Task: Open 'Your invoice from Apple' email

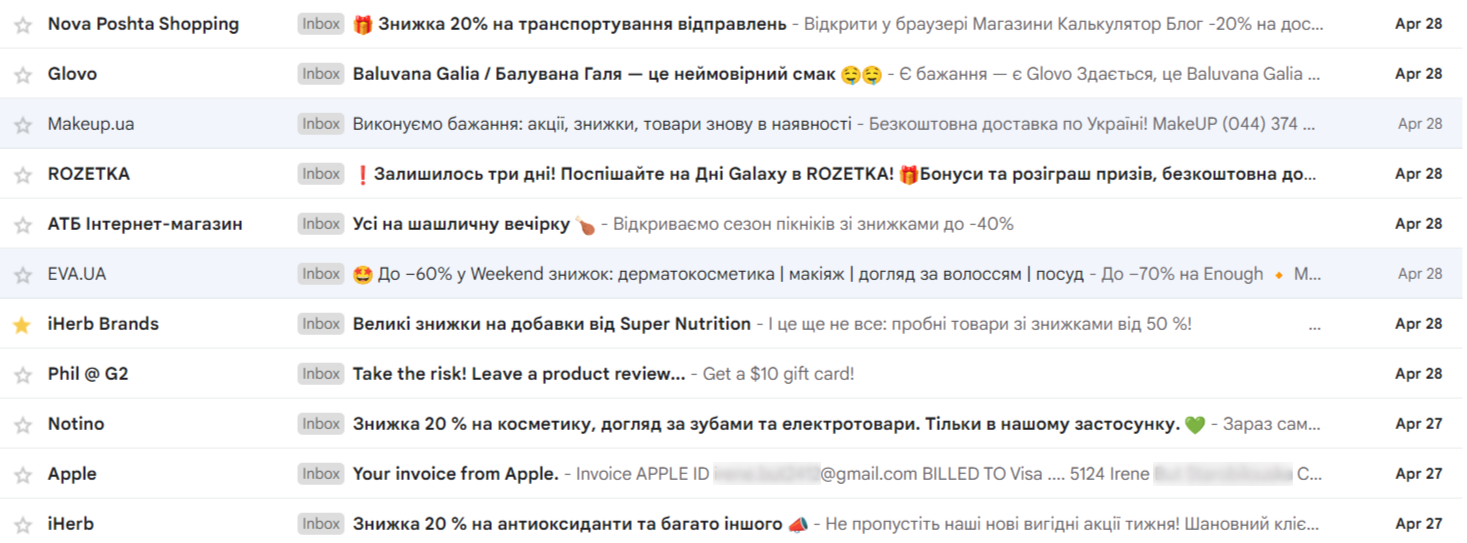Action: 455,474
